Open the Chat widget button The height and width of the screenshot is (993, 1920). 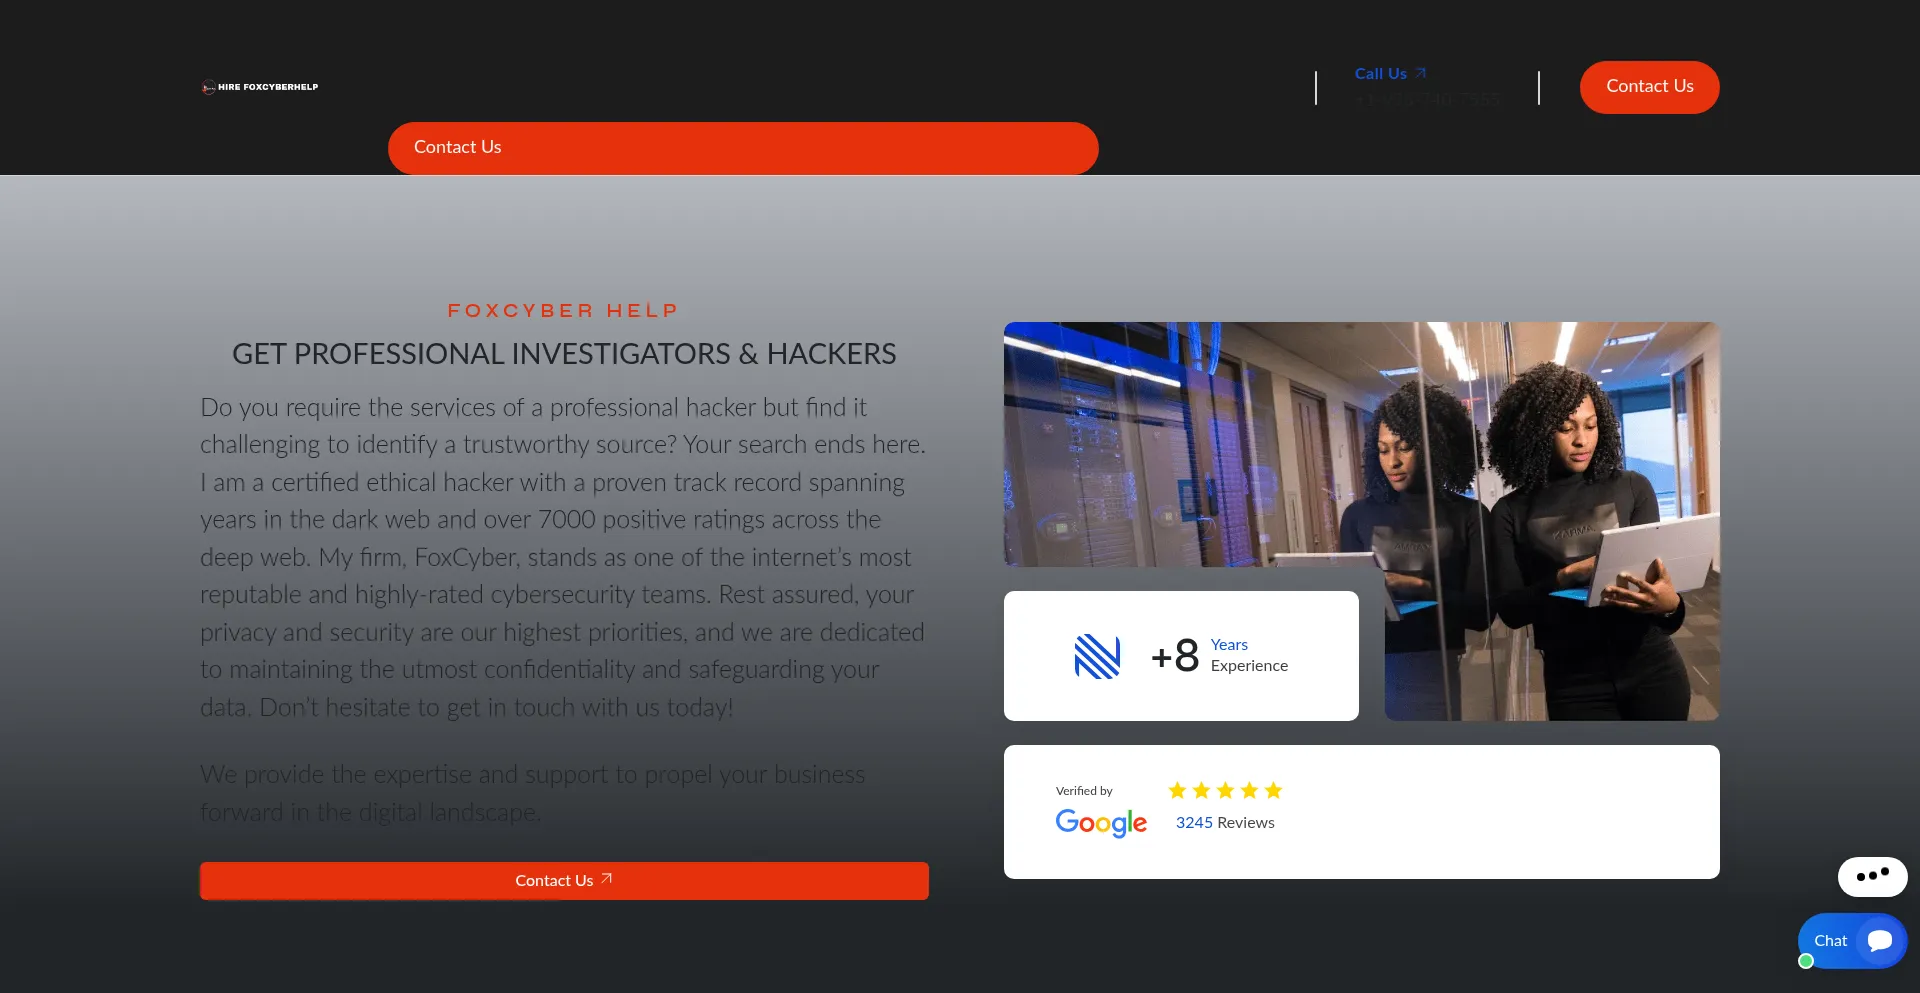click(x=1852, y=941)
